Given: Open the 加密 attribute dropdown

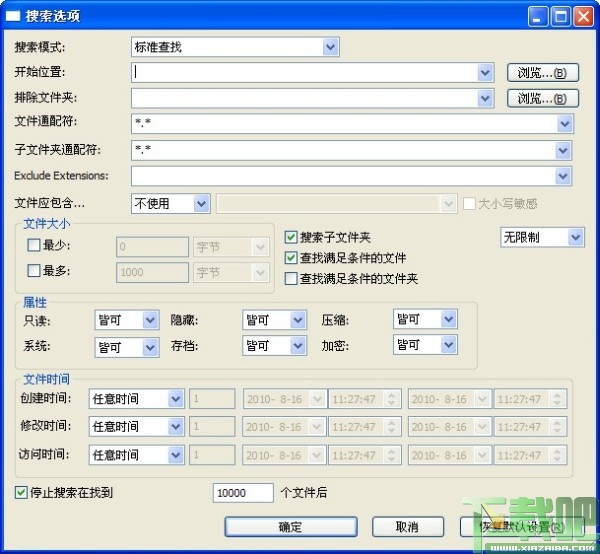Looking at the screenshot, I should [425, 344].
